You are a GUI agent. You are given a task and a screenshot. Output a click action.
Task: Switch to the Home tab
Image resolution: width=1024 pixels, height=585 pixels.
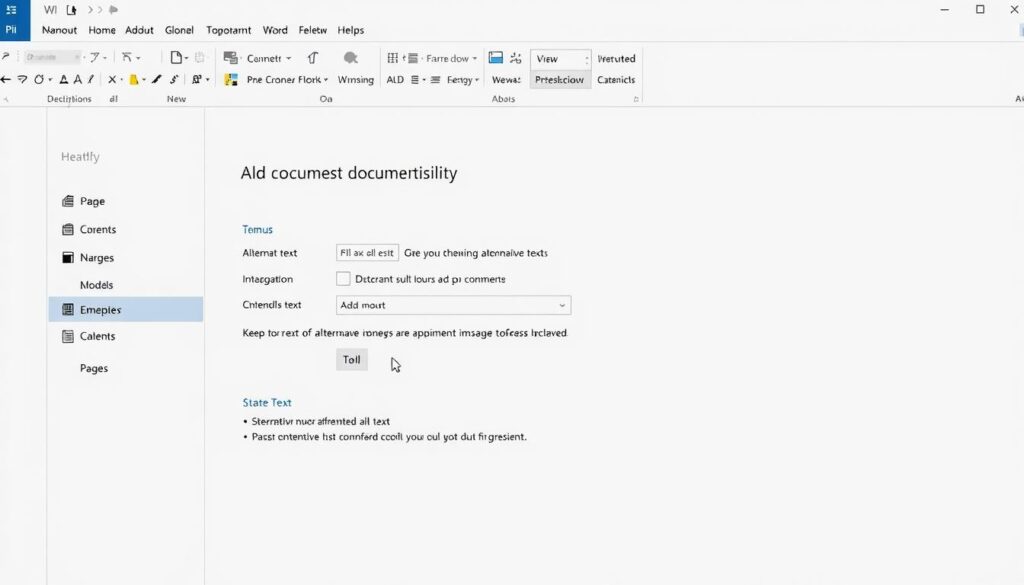pyautogui.click(x=101, y=30)
